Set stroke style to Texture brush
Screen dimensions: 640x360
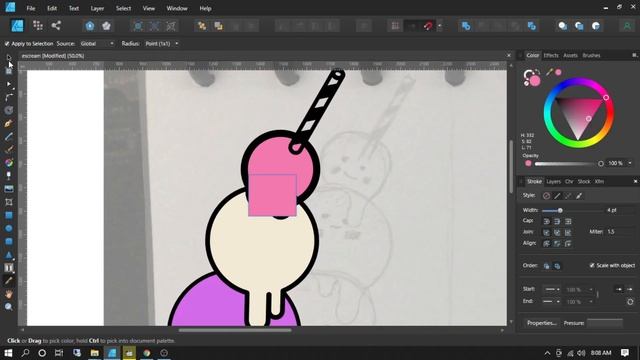pyautogui.click(x=579, y=196)
